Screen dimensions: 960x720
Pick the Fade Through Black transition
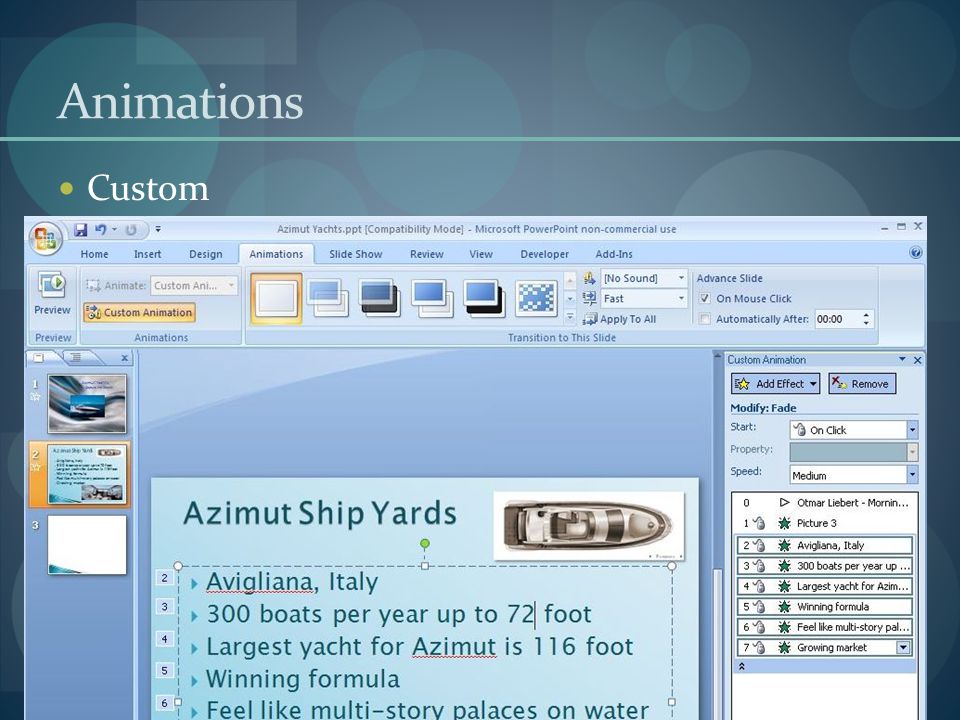[x=380, y=298]
